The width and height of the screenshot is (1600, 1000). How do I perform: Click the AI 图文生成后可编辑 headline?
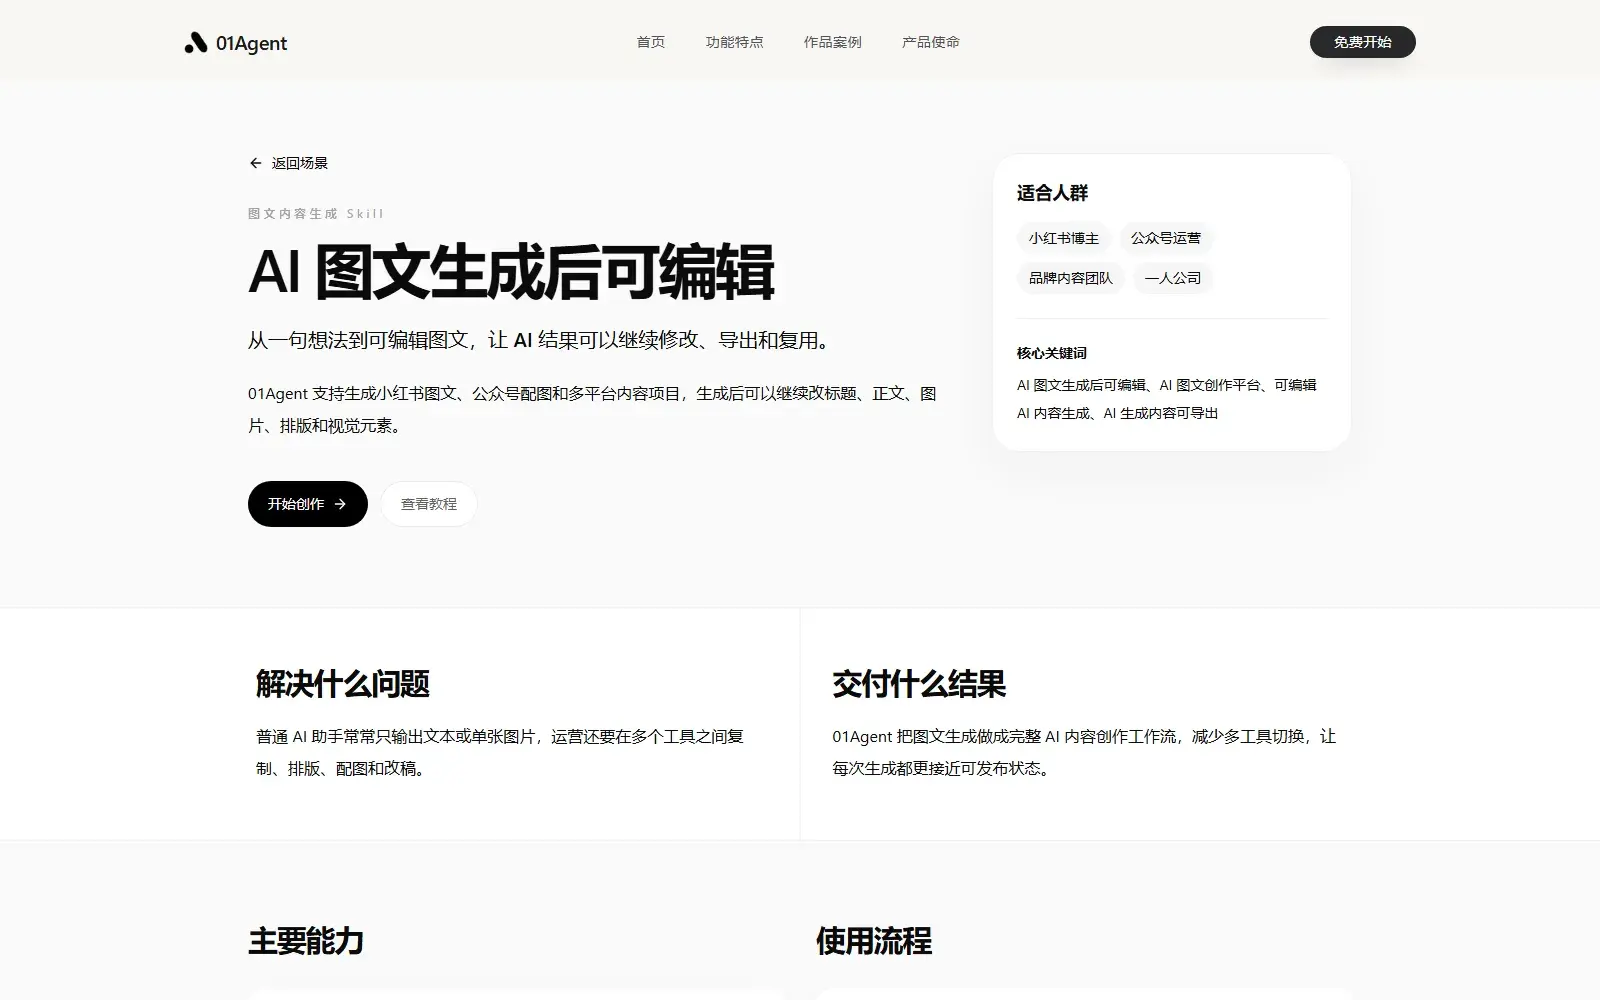tap(511, 272)
